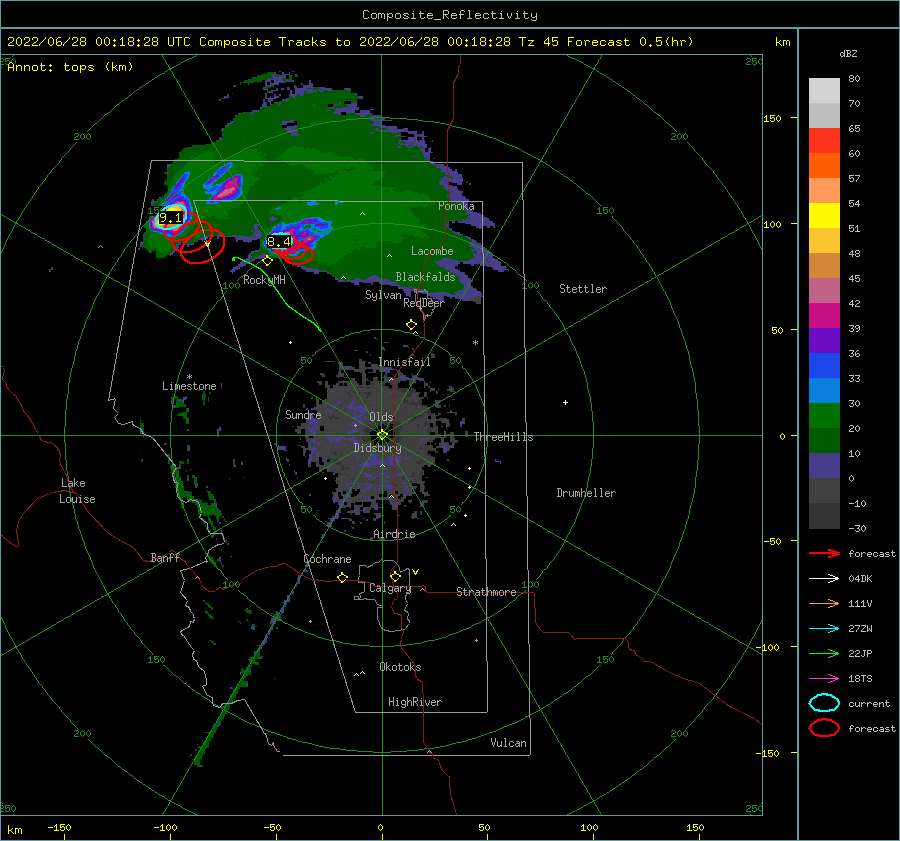
Task: Select the storm cell labeled 8.4
Action: click(279, 242)
